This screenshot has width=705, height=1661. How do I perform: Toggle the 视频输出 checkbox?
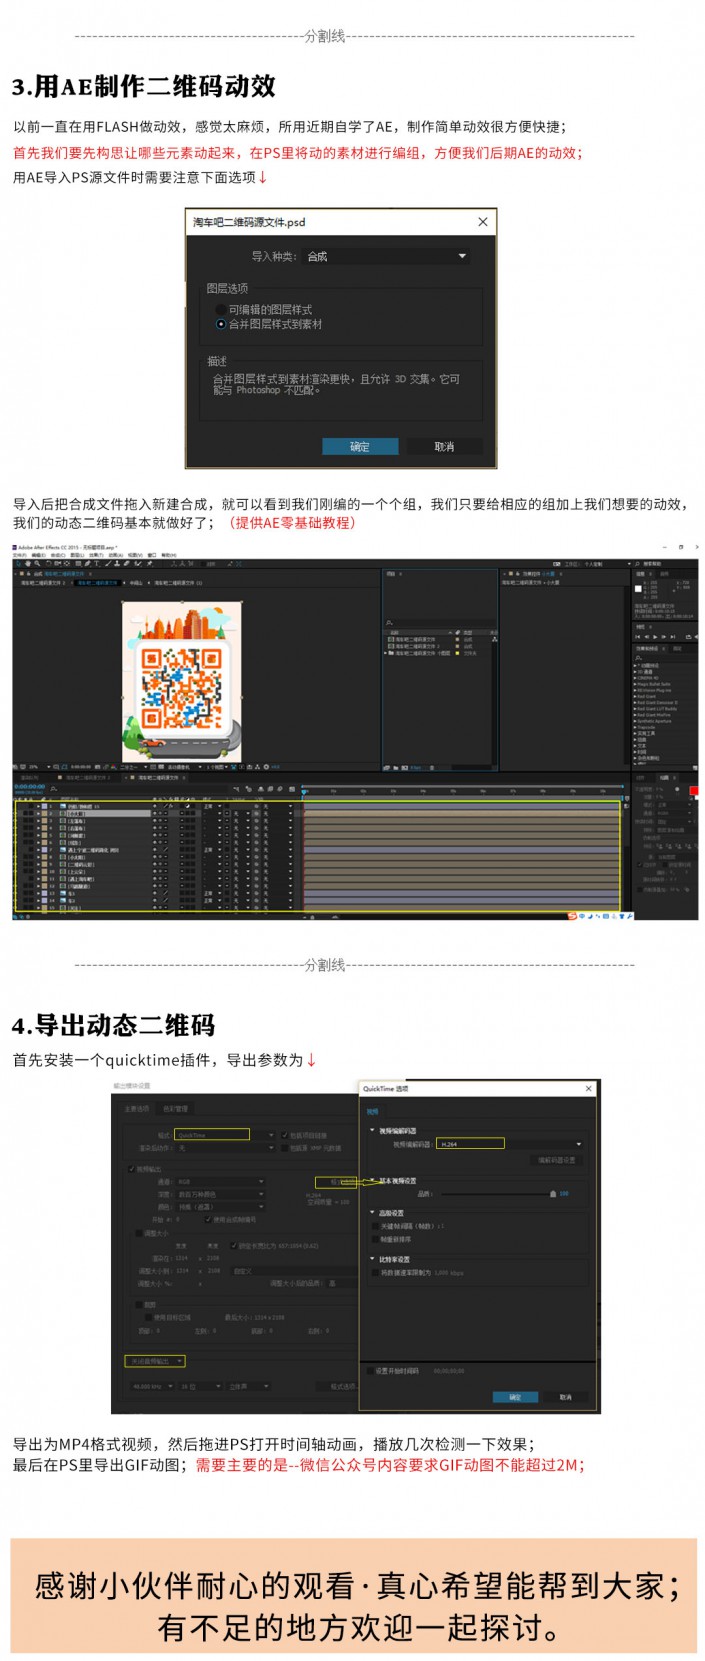pyautogui.click(x=131, y=1168)
